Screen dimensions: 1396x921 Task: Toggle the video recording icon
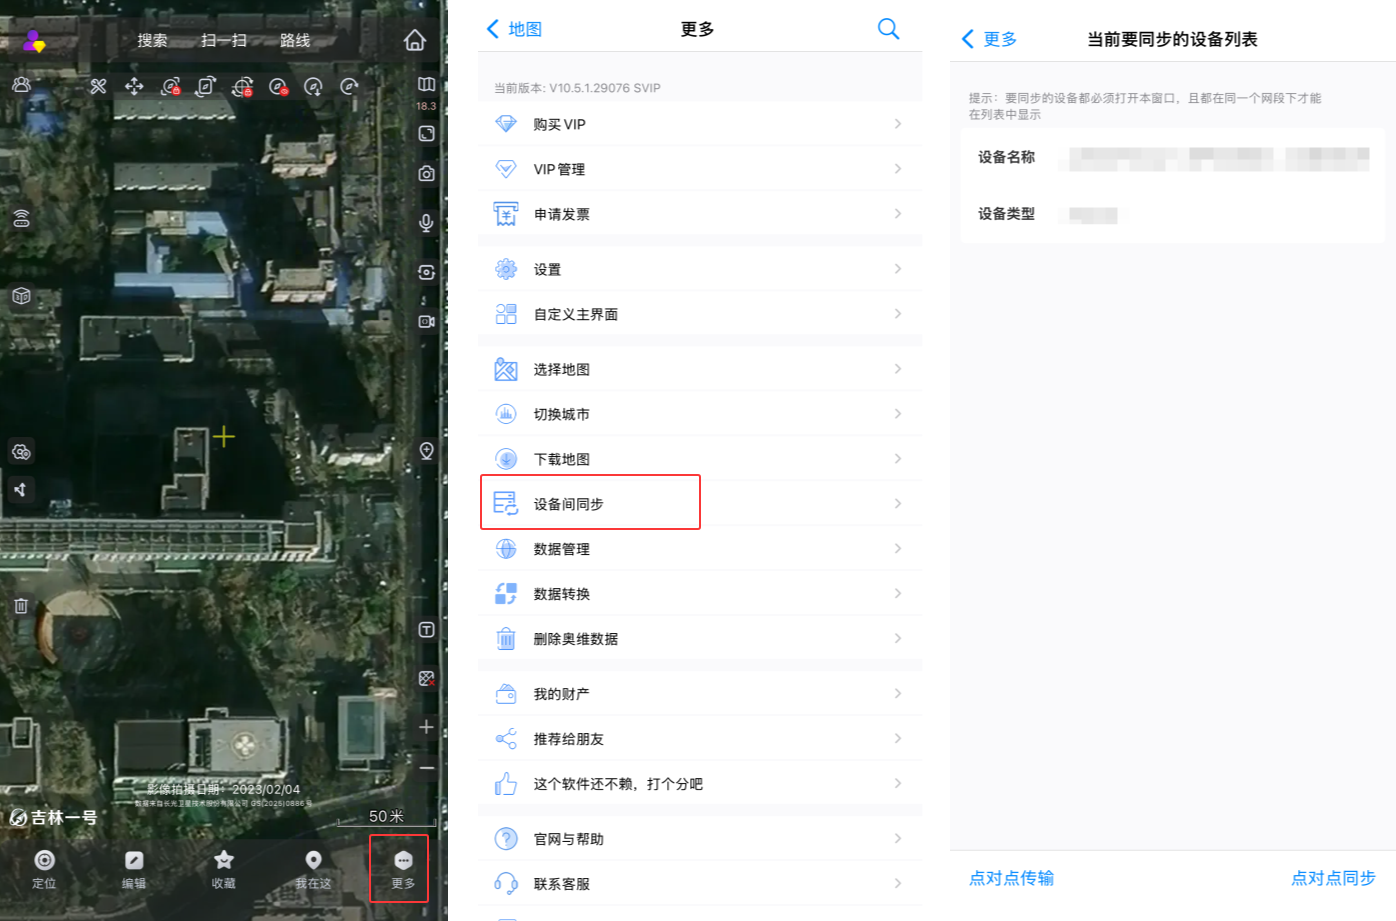(x=426, y=321)
